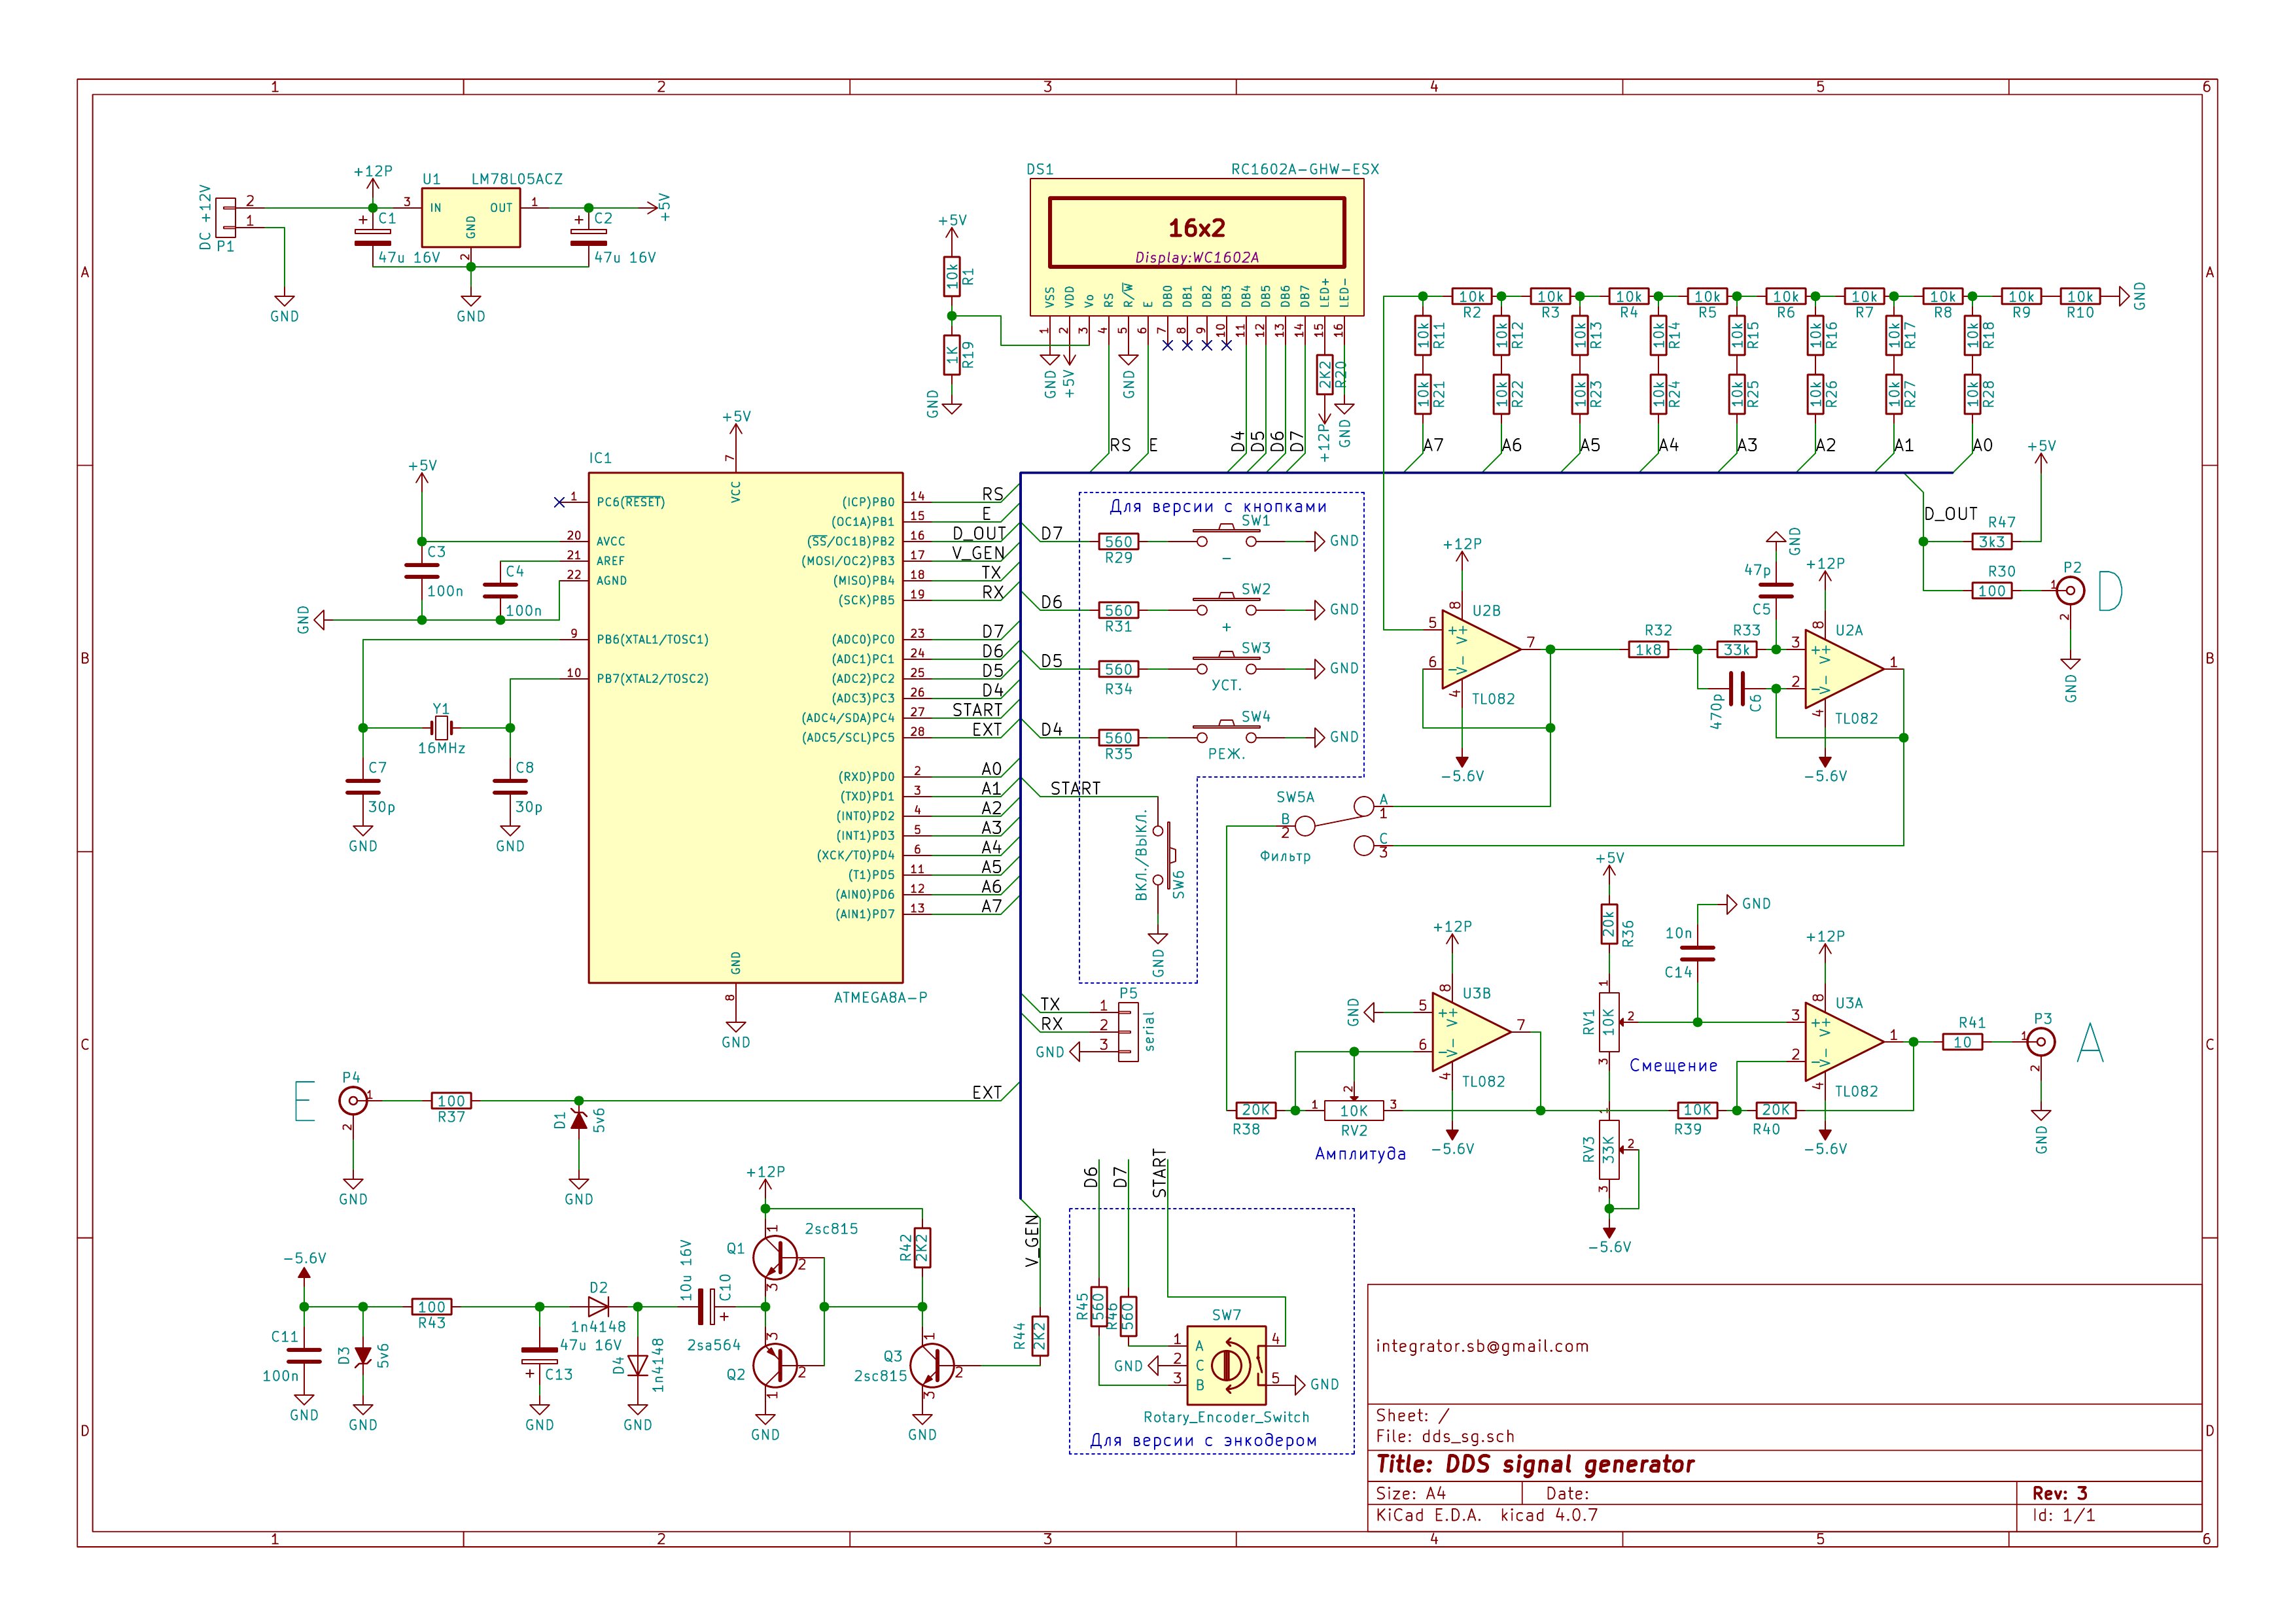Click capacitor C6 470p
The height and width of the screenshot is (1624, 2295).
[1736, 688]
